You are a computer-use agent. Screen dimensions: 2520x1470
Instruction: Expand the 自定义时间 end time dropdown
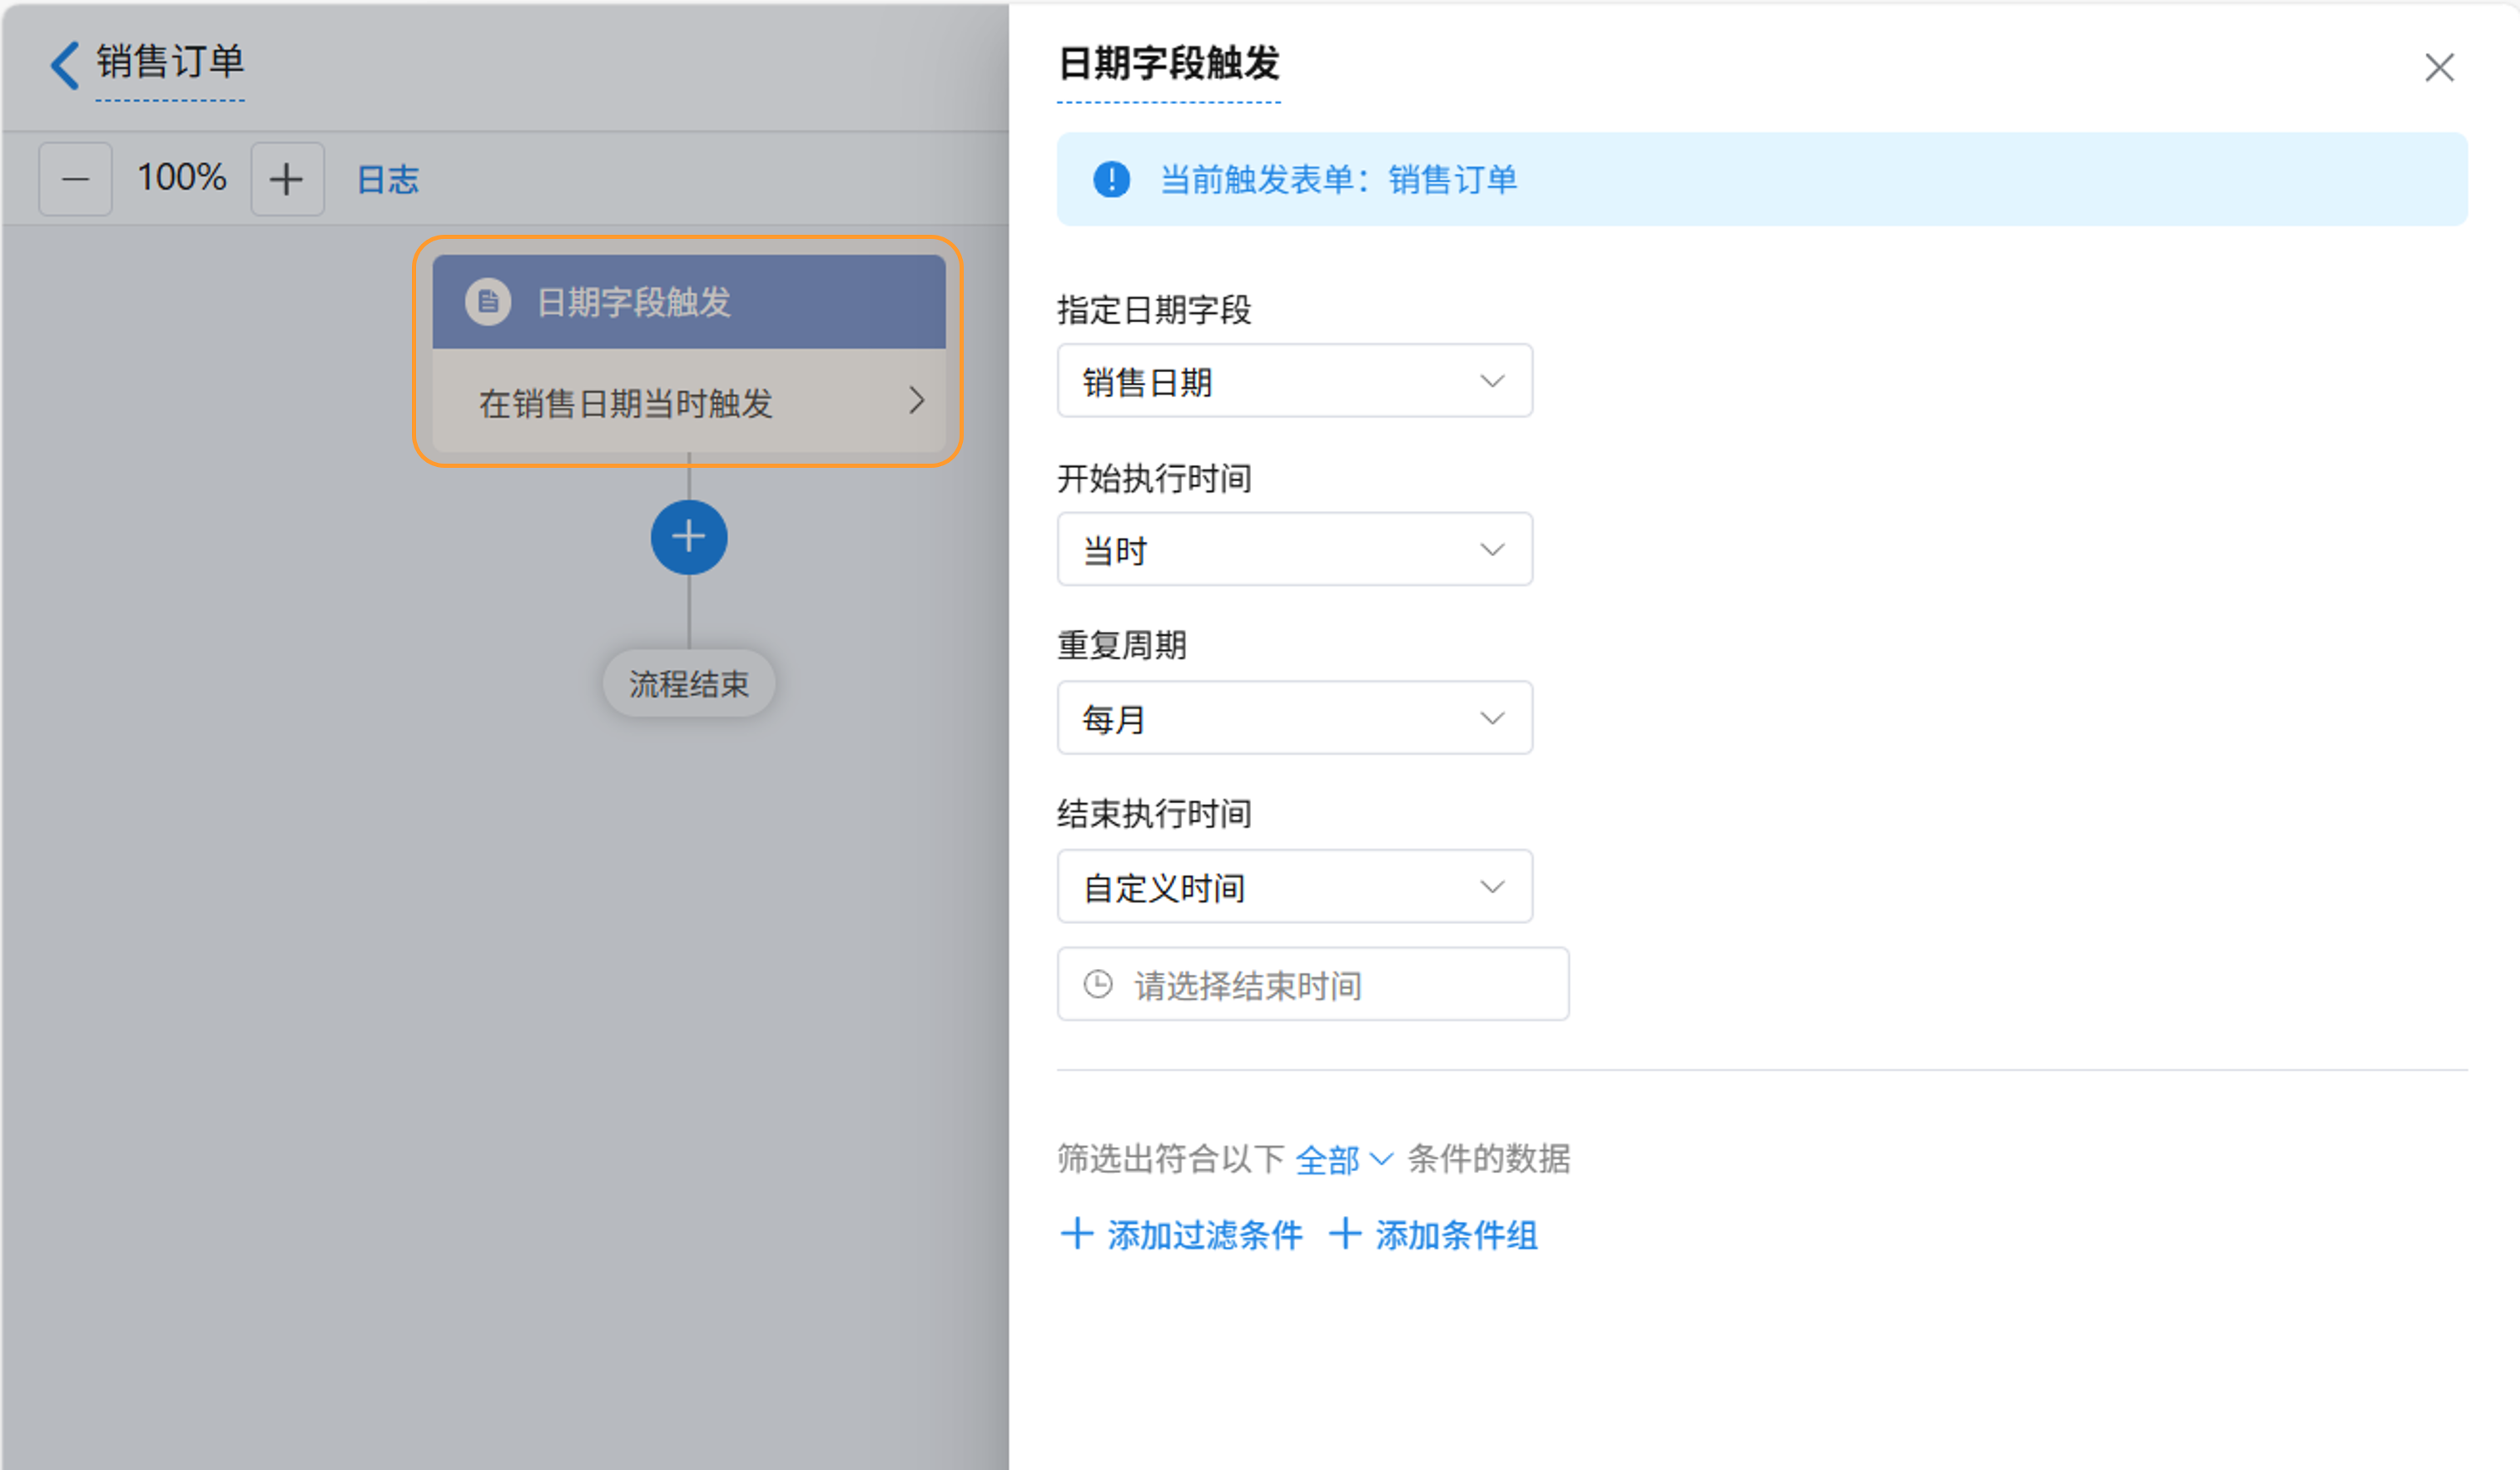1294,886
